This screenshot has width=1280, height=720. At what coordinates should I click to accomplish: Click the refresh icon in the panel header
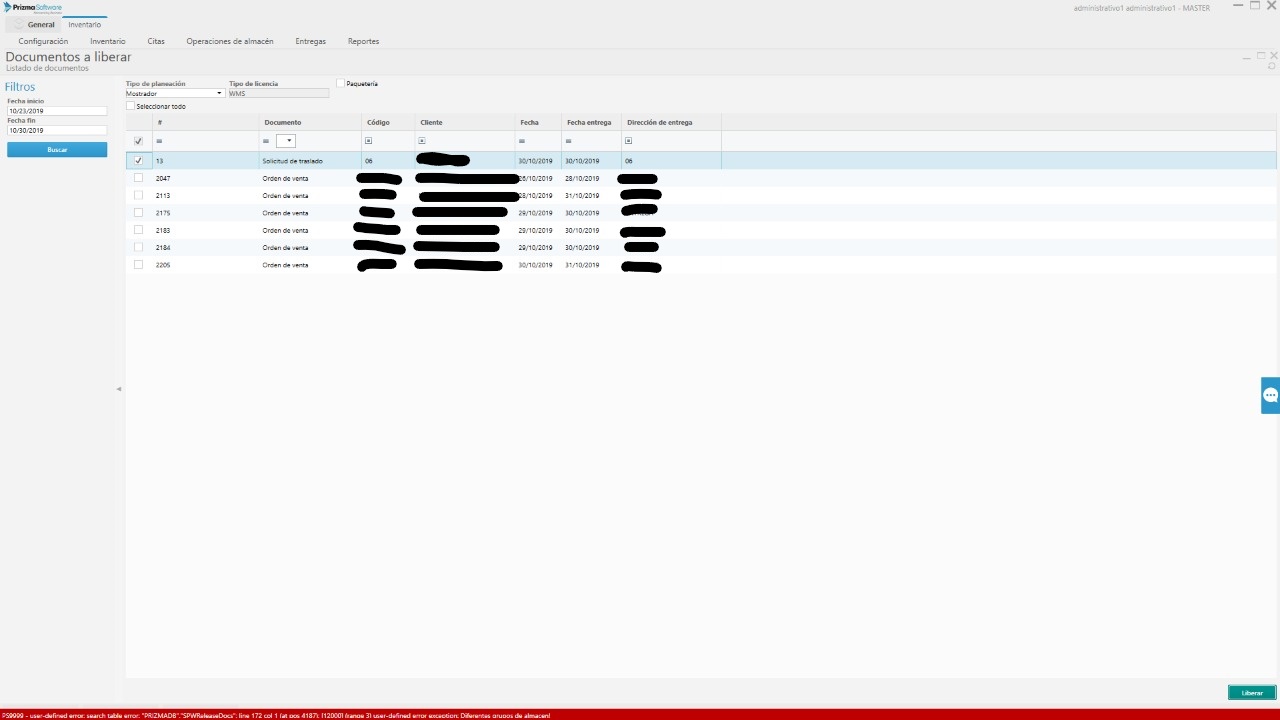coord(1272,67)
